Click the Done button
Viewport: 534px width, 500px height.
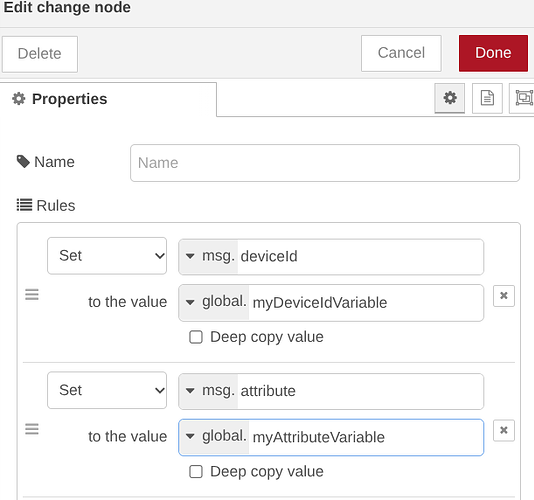click(x=493, y=53)
